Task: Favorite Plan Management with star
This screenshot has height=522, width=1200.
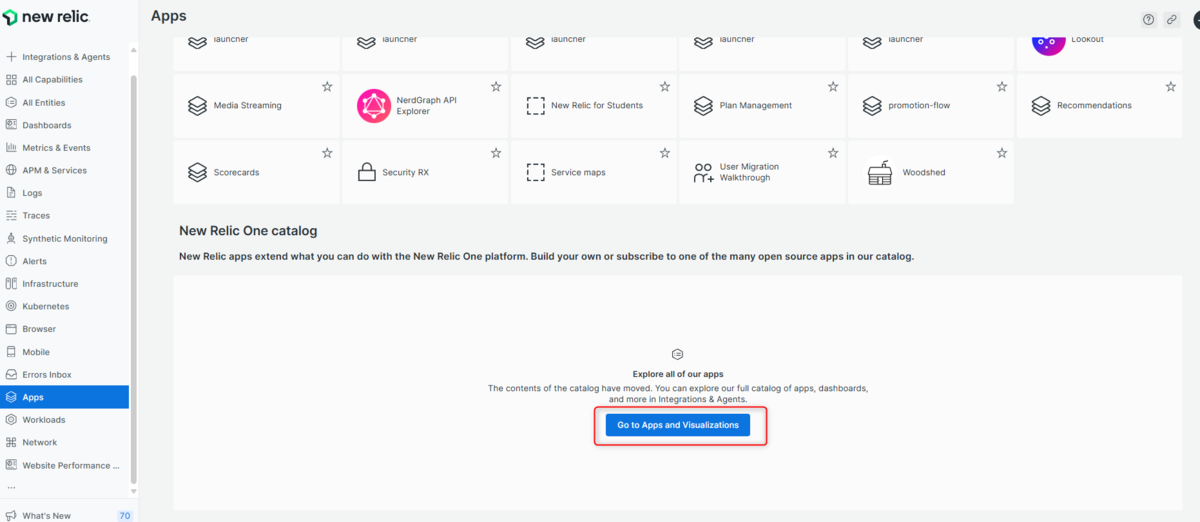Action: coord(833,87)
